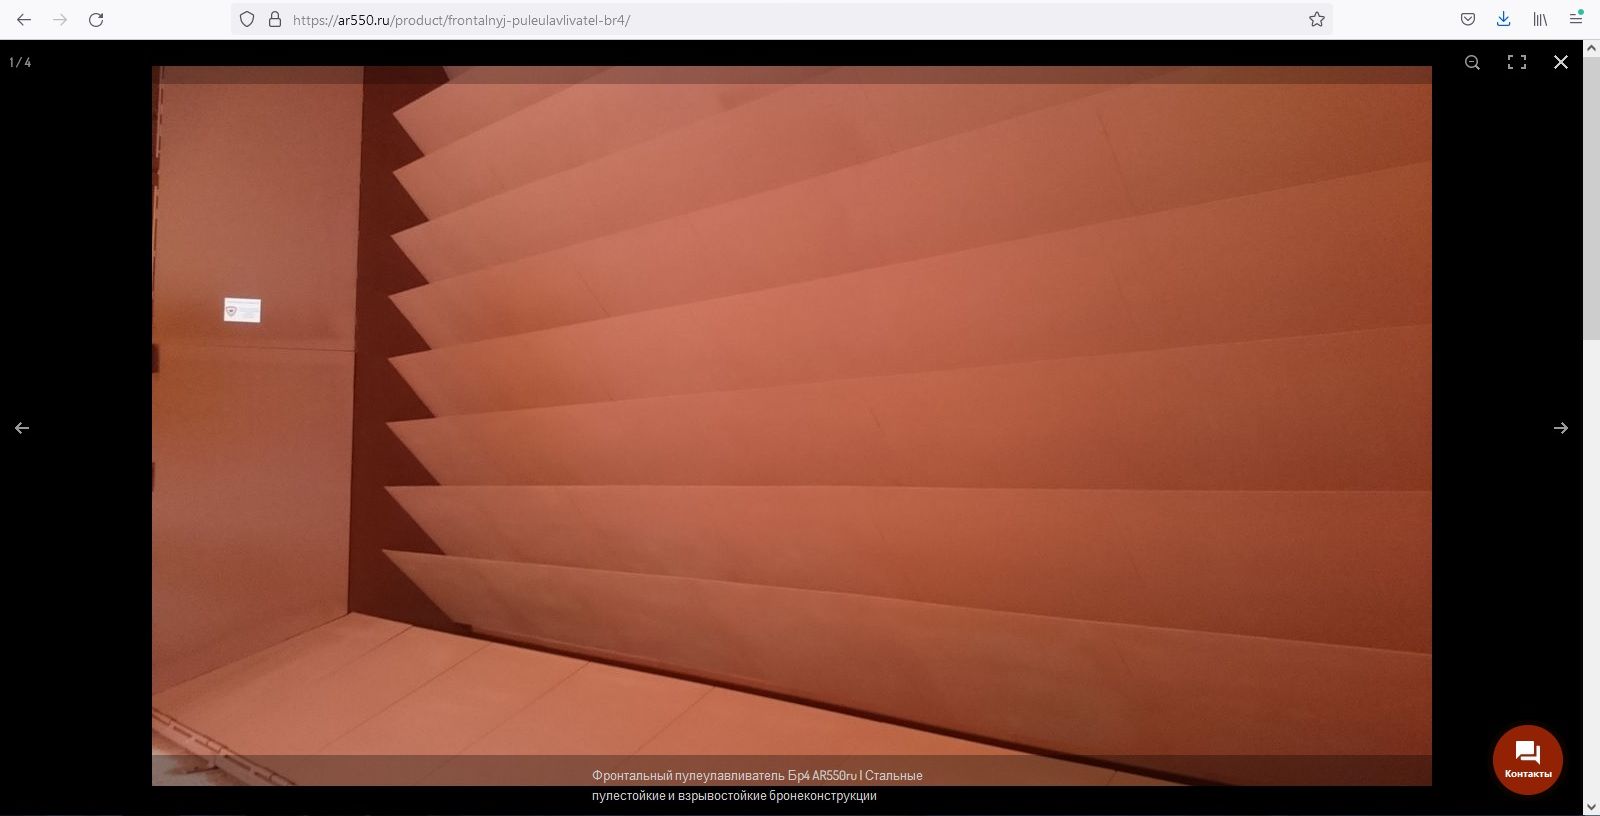This screenshot has width=1600, height=816.
Task: View site security via padlock icon
Action: 275,19
